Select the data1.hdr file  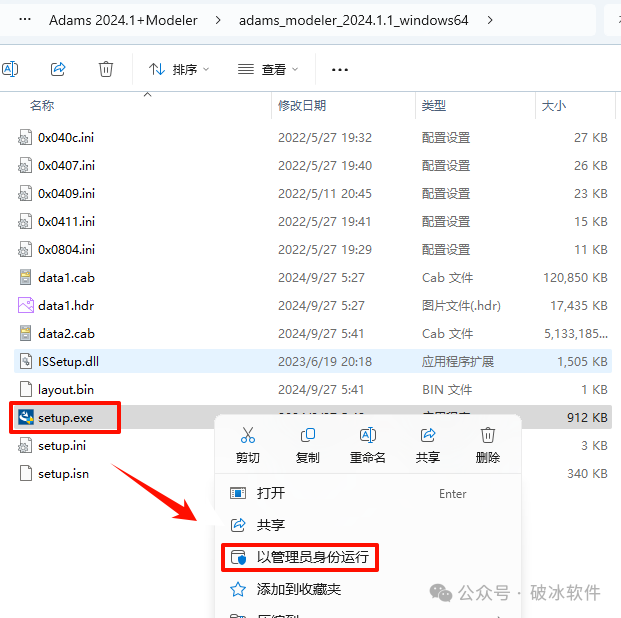click(x=313, y=306)
